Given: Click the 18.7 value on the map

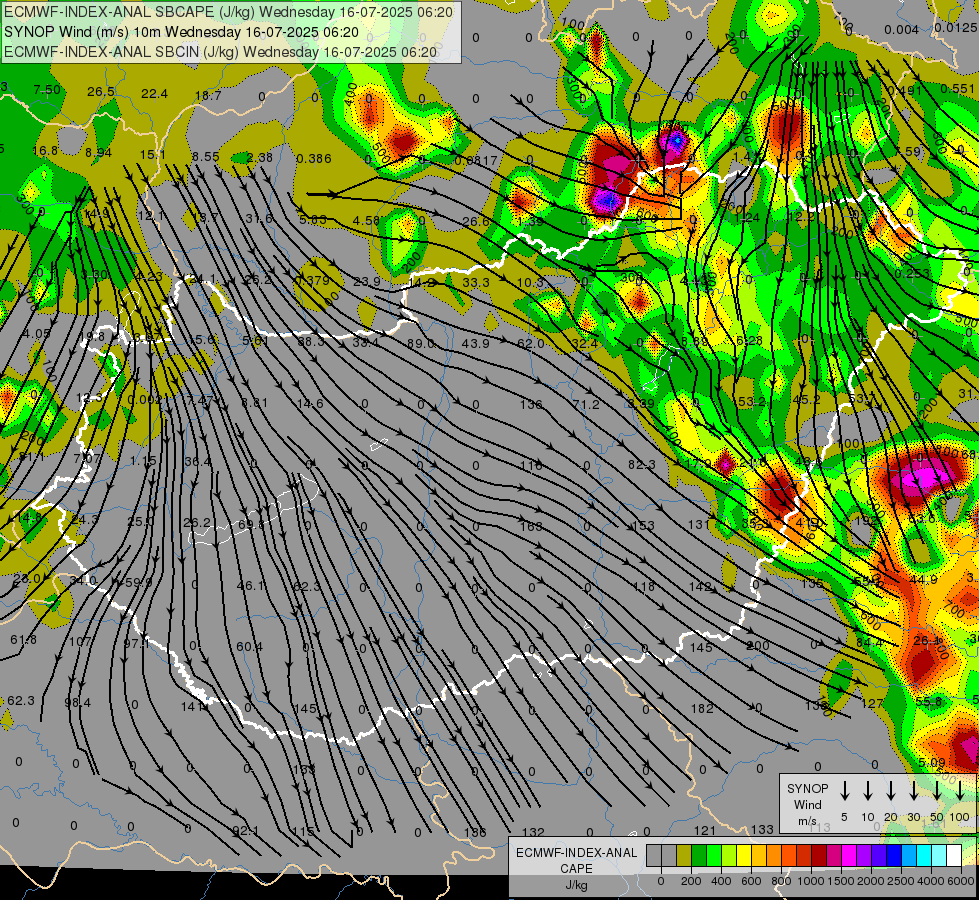Looking at the screenshot, I should pos(208,96).
